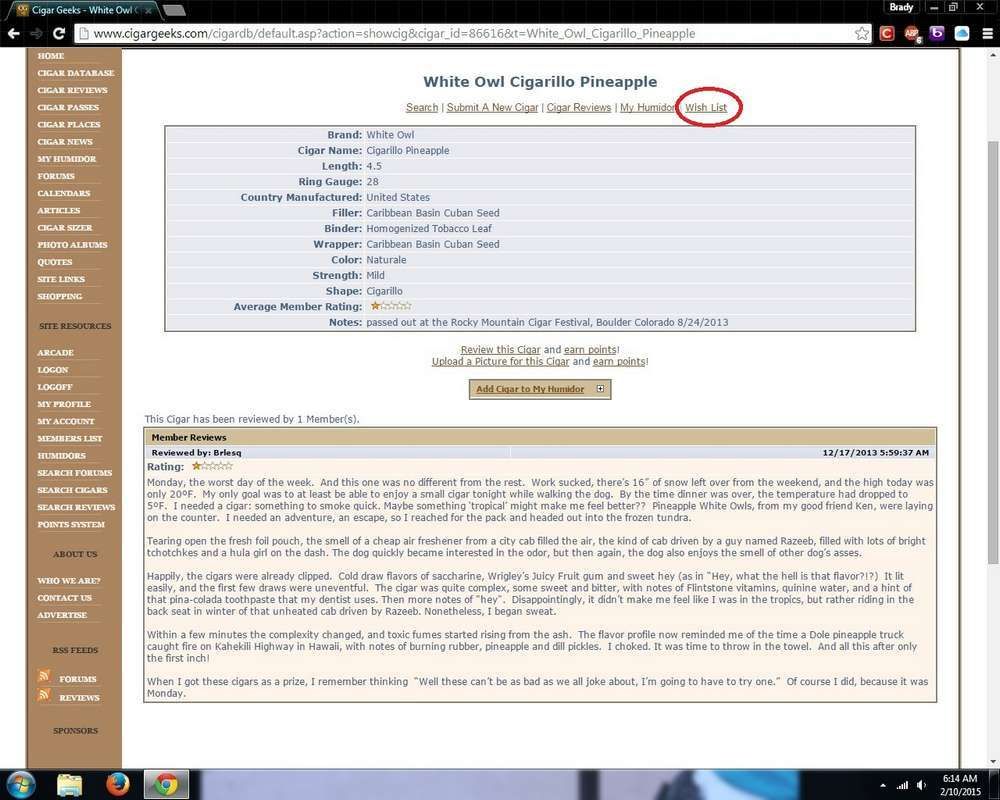
Task: Open the My Humidor link under title
Action: pyautogui.click(x=647, y=107)
